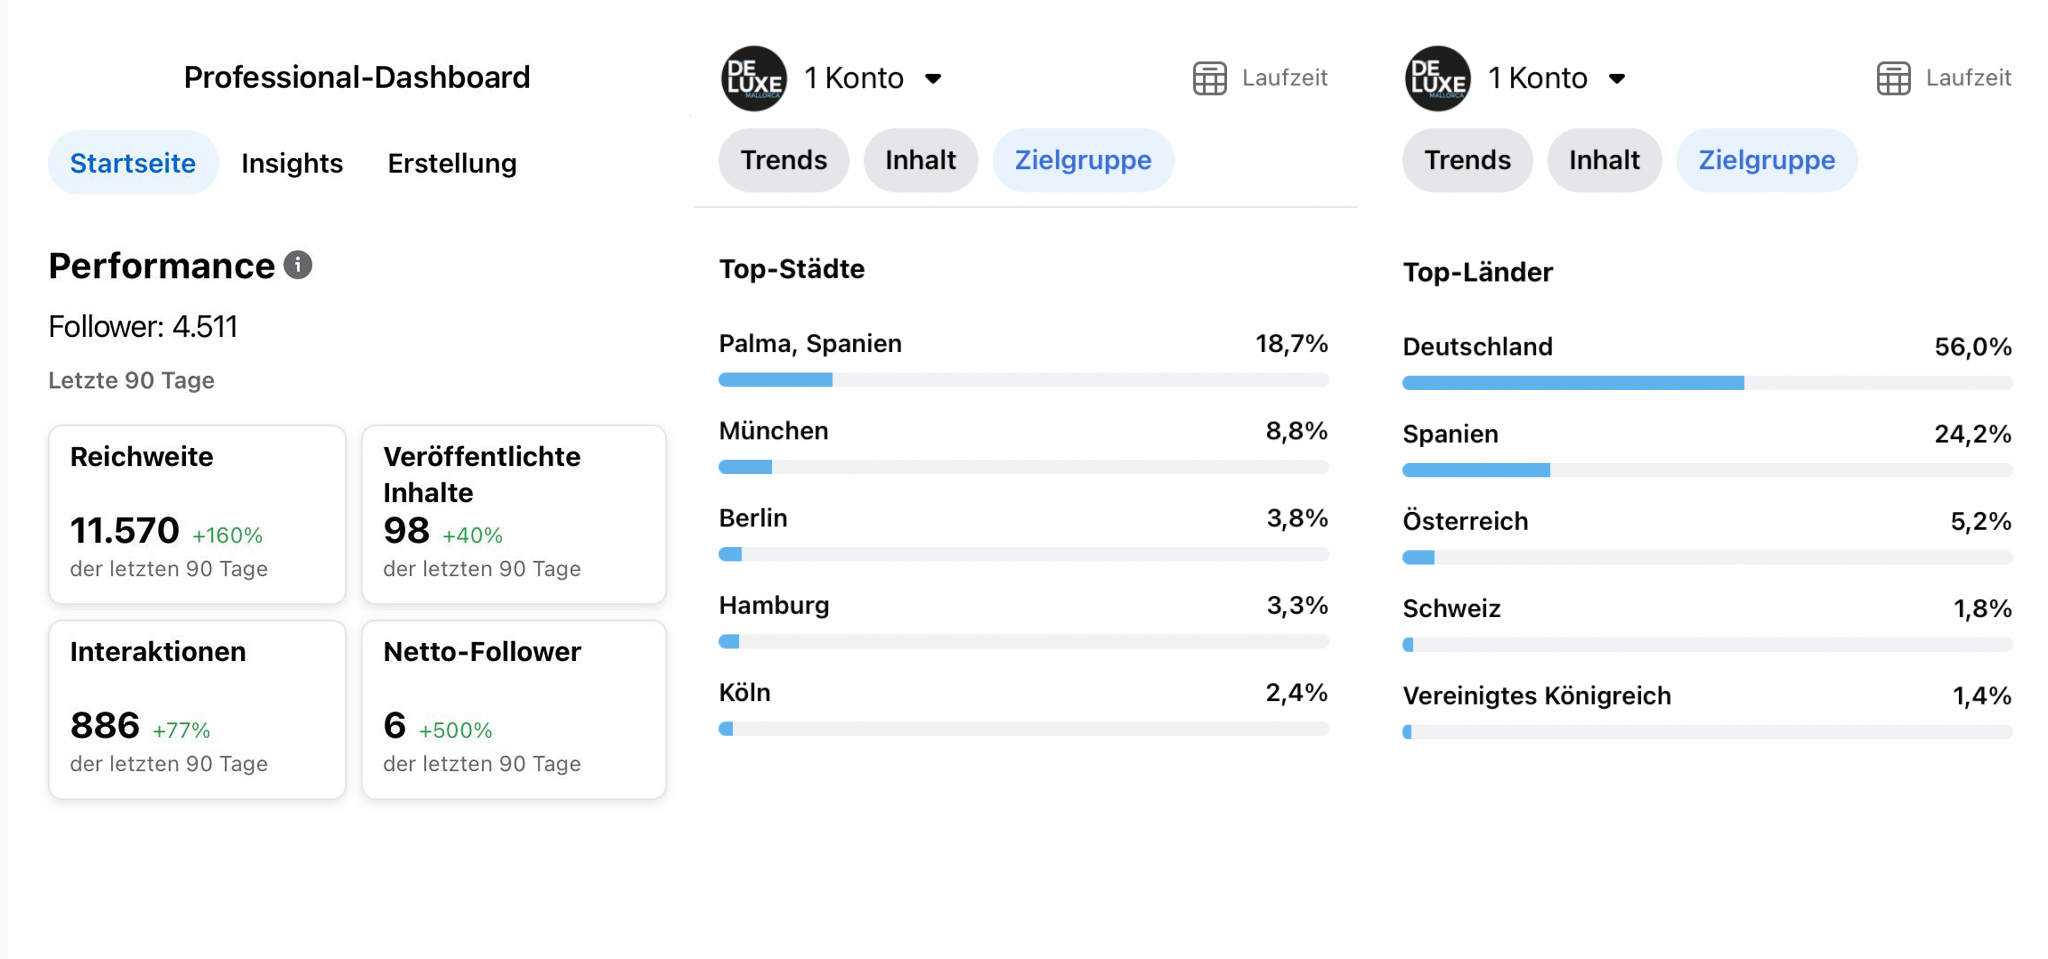
Task: Switch to the Insights tab
Action: pyautogui.click(x=292, y=163)
